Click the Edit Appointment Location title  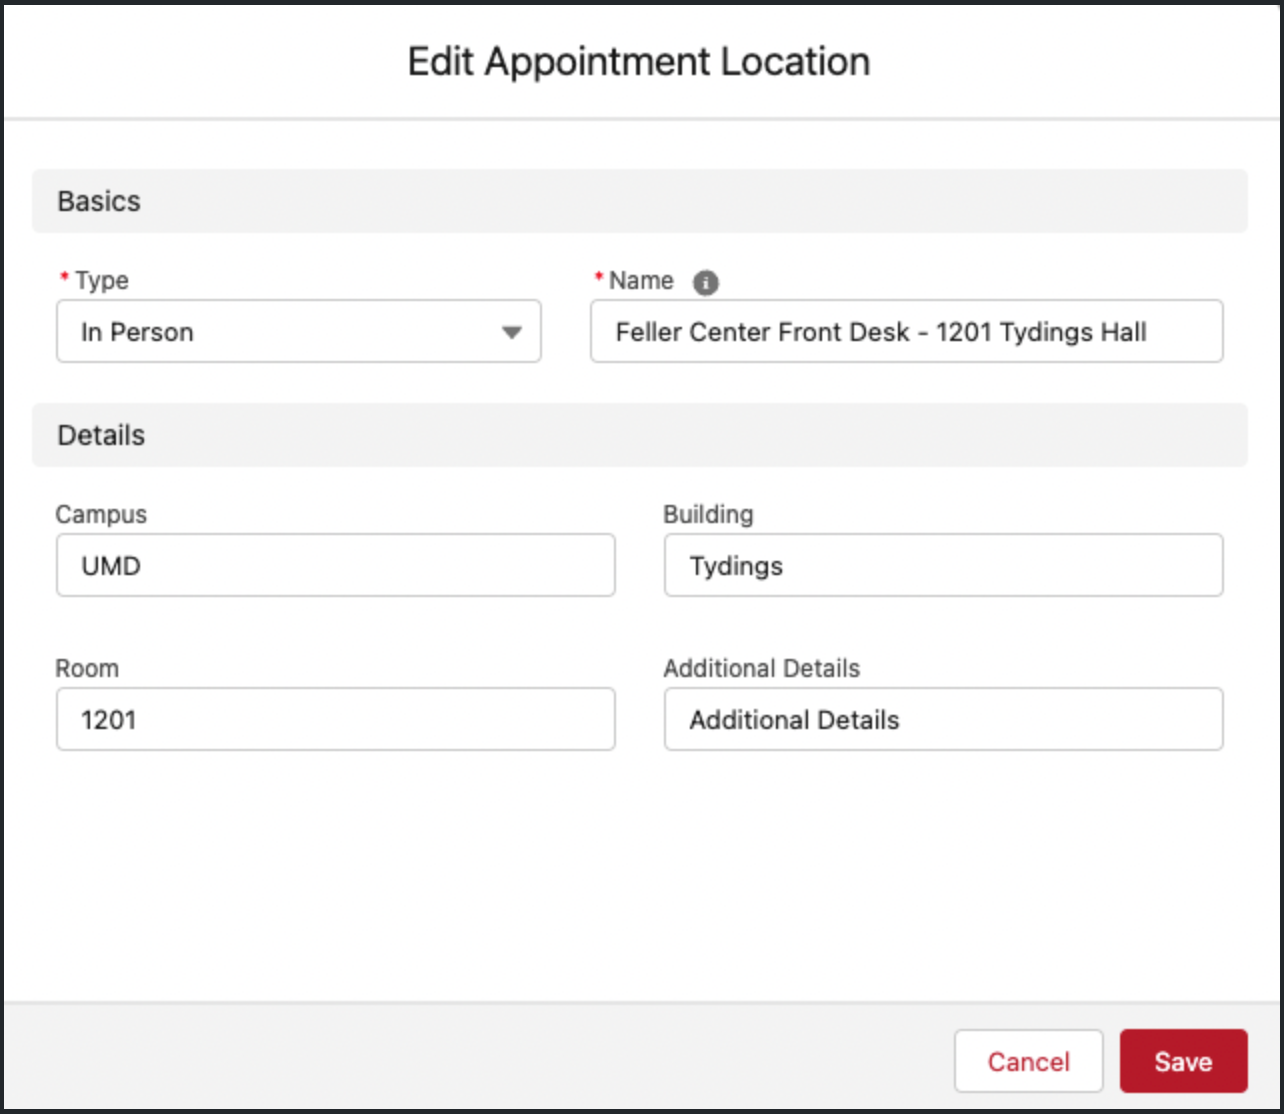[x=641, y=61]
